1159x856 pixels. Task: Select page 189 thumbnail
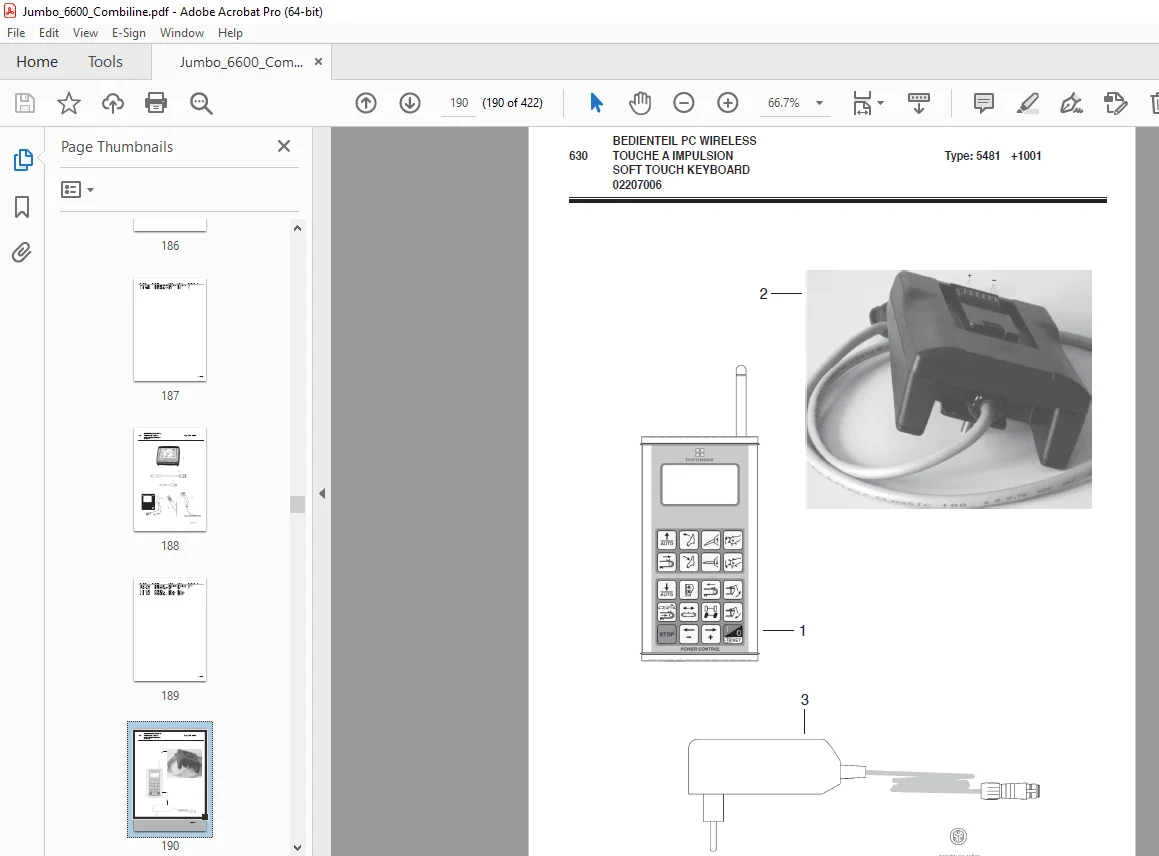170,630
